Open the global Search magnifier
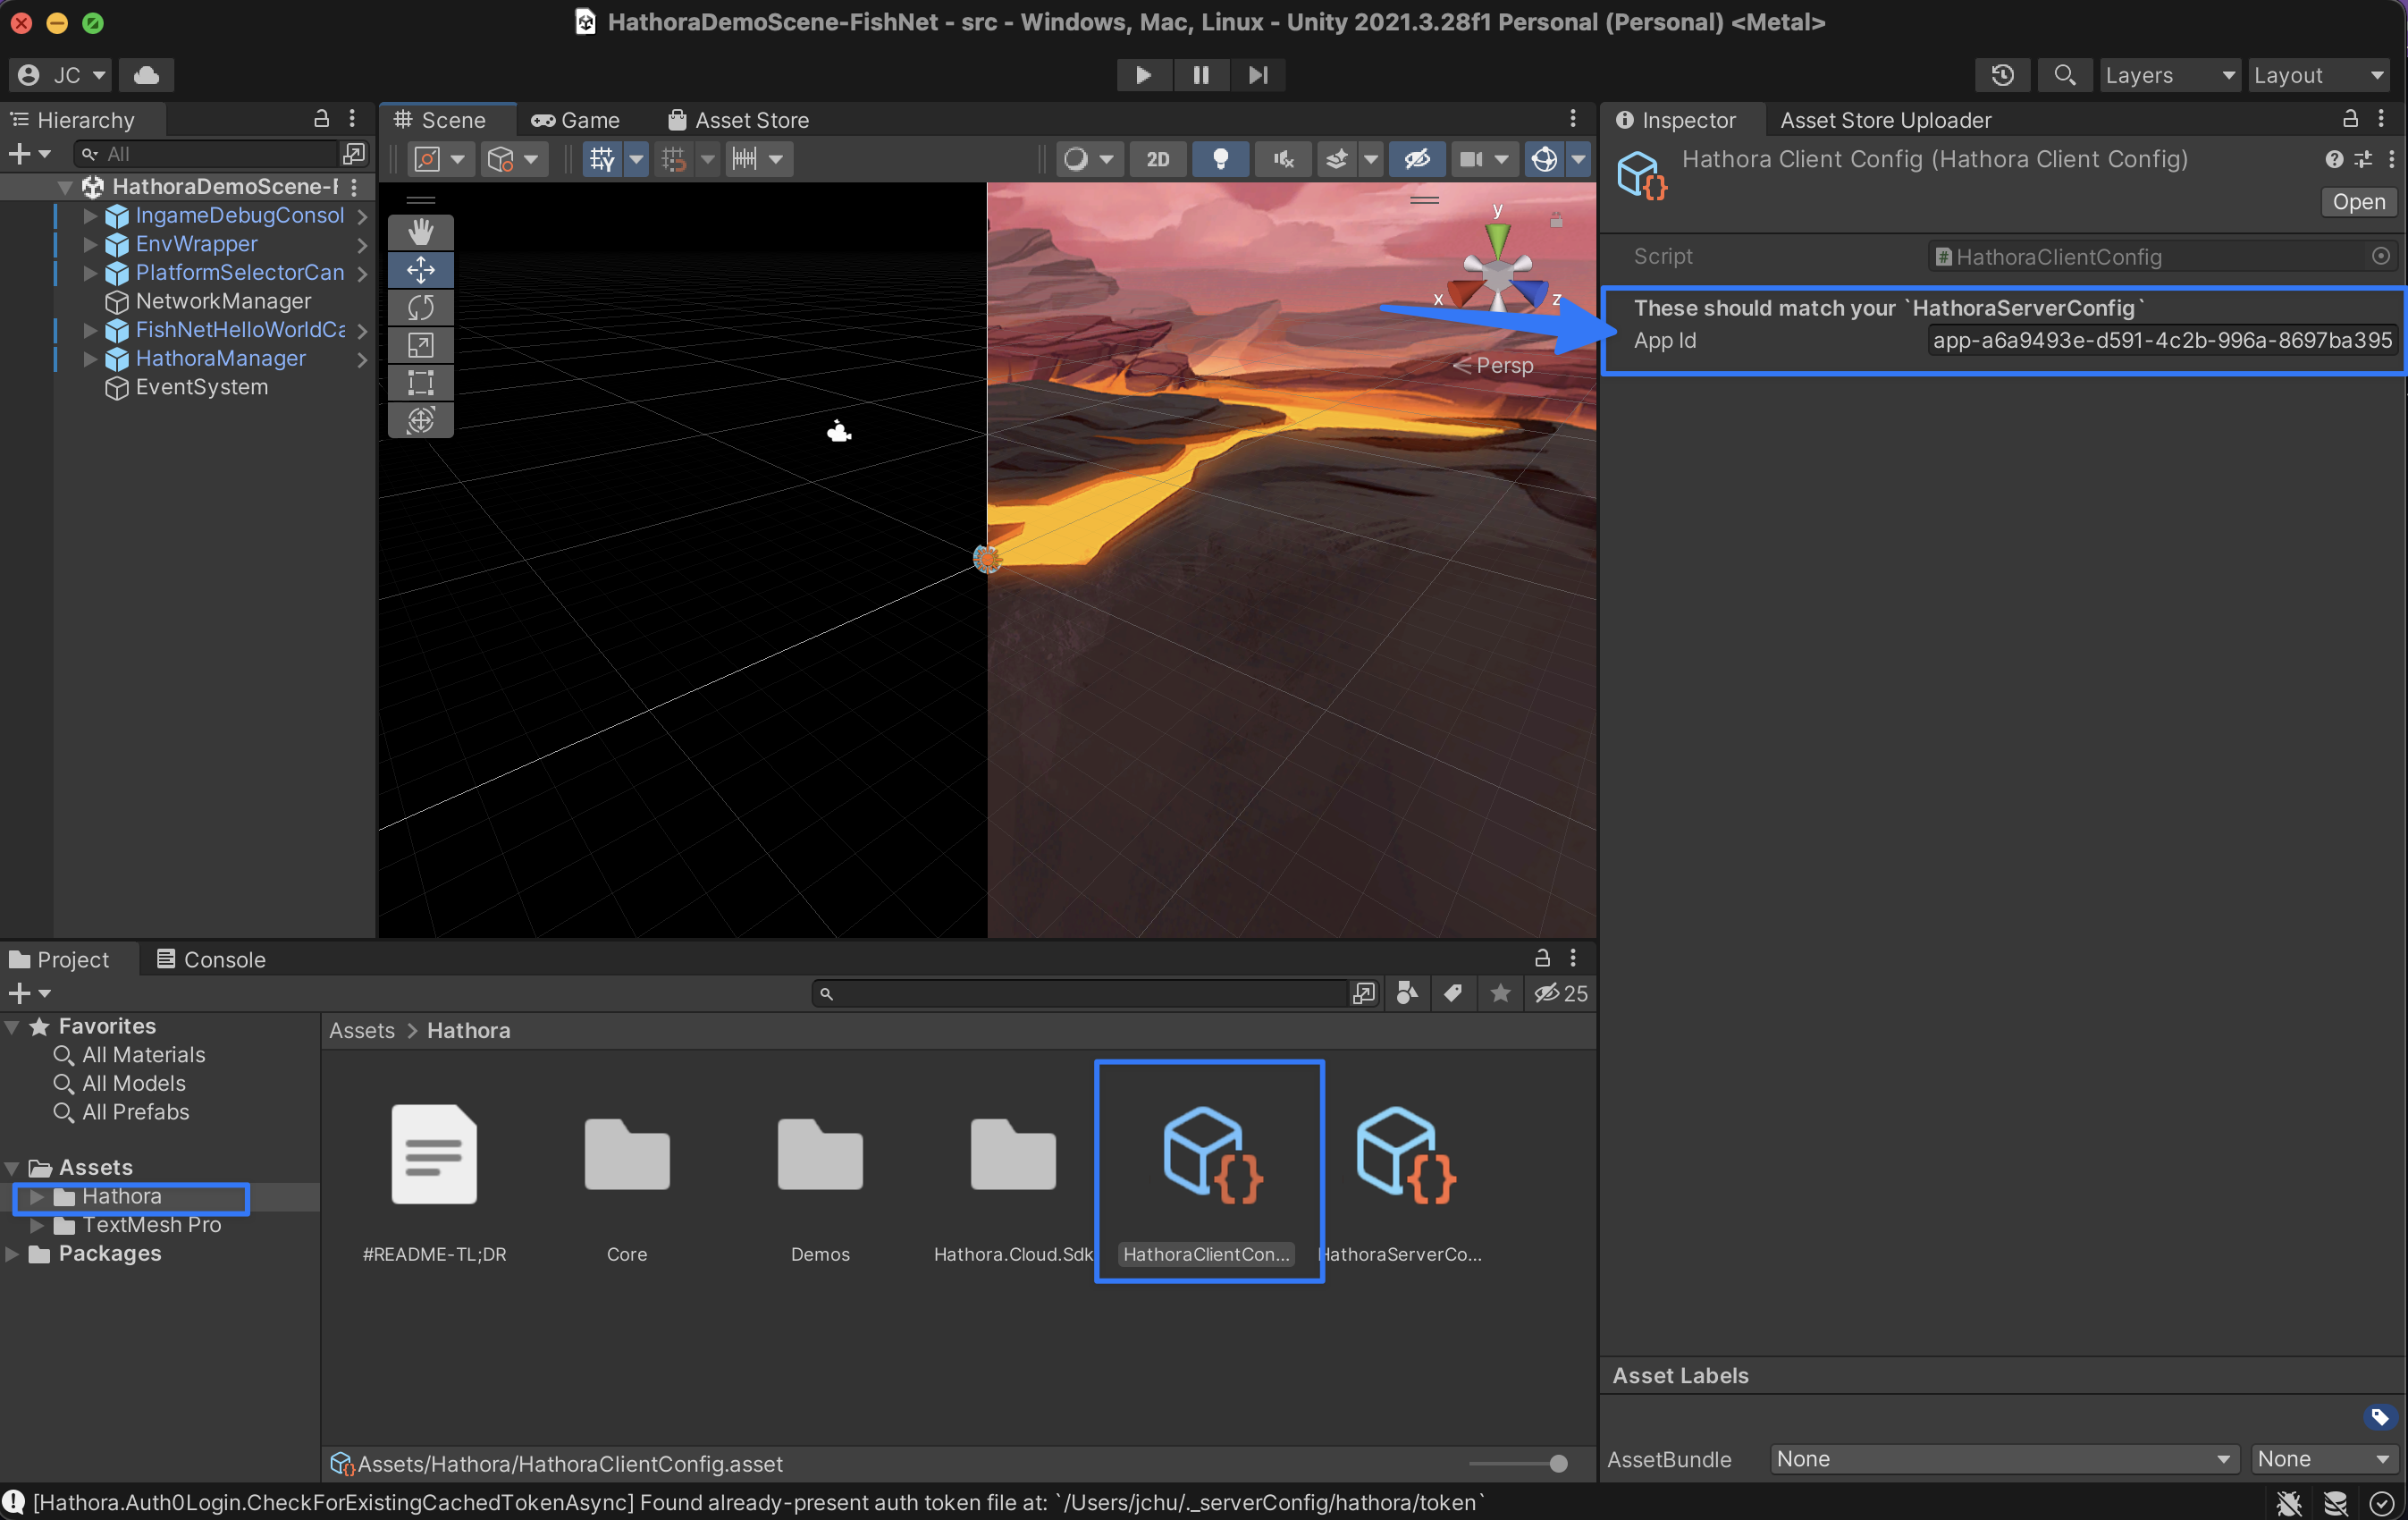This screenshot has height=1520, width=2408. pyautogui.click(x=2064, y=75)
